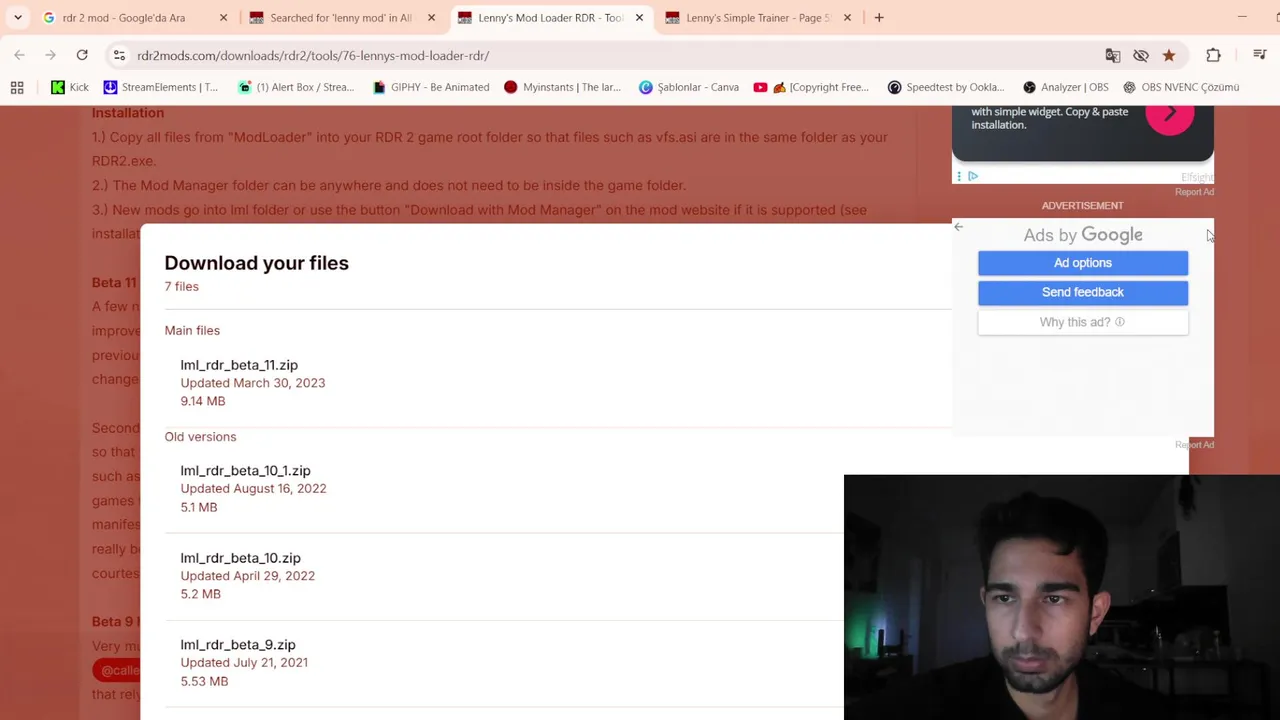Close the Lenny's Simple Trainer tab

pyautogui.click(x=847, y=17)
